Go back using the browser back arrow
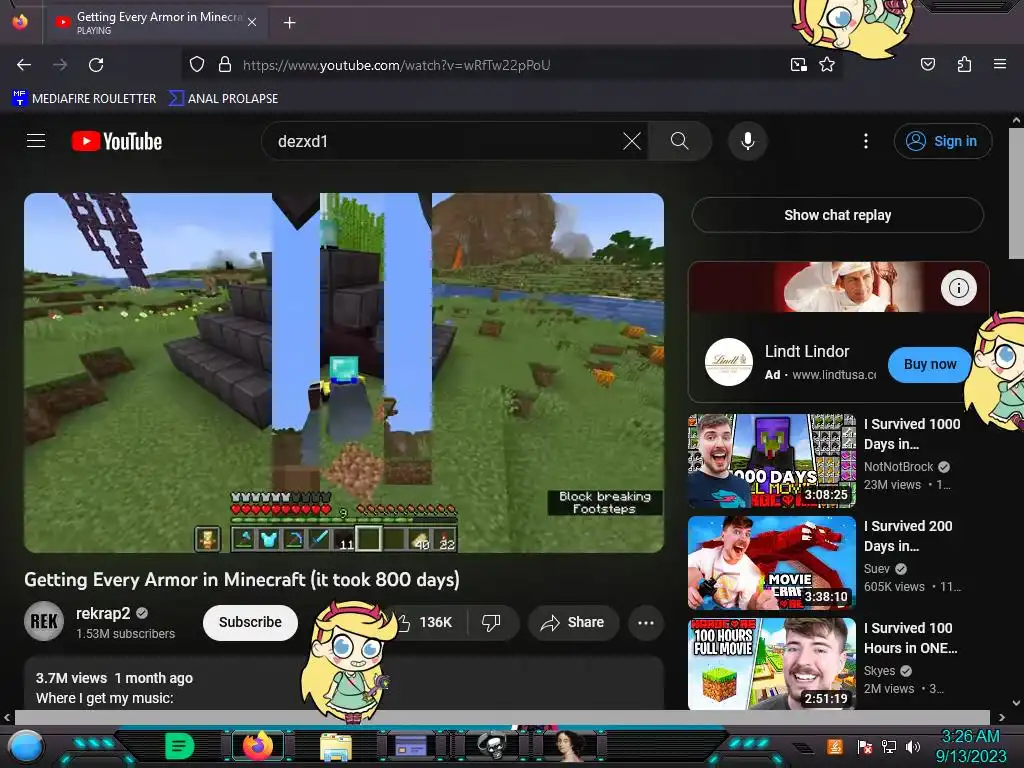1024x768 pixels. click(24, 65)
